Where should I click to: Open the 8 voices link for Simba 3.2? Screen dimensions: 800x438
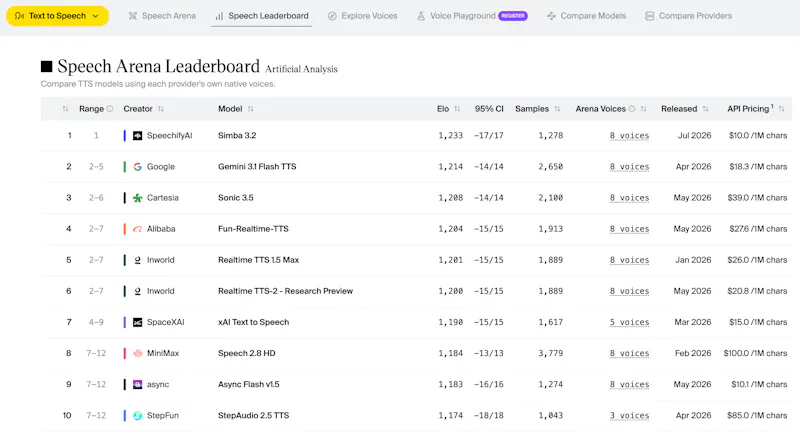(x=630, y=136)
